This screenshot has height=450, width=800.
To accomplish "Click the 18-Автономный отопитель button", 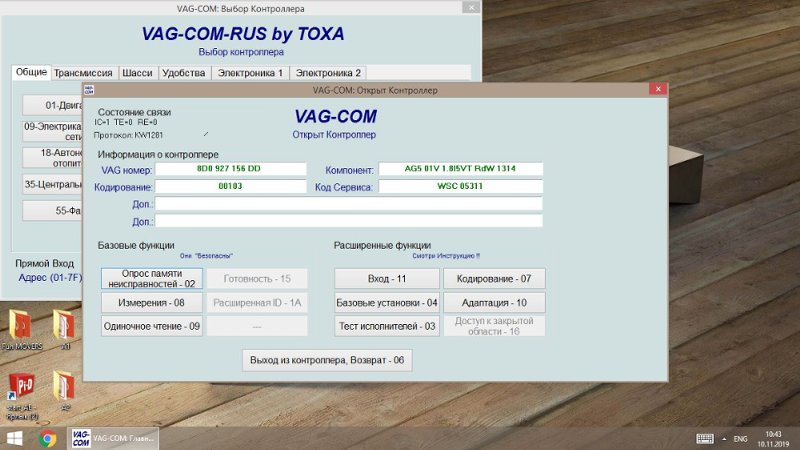I will pyautogui.click(x=53, y=158).
